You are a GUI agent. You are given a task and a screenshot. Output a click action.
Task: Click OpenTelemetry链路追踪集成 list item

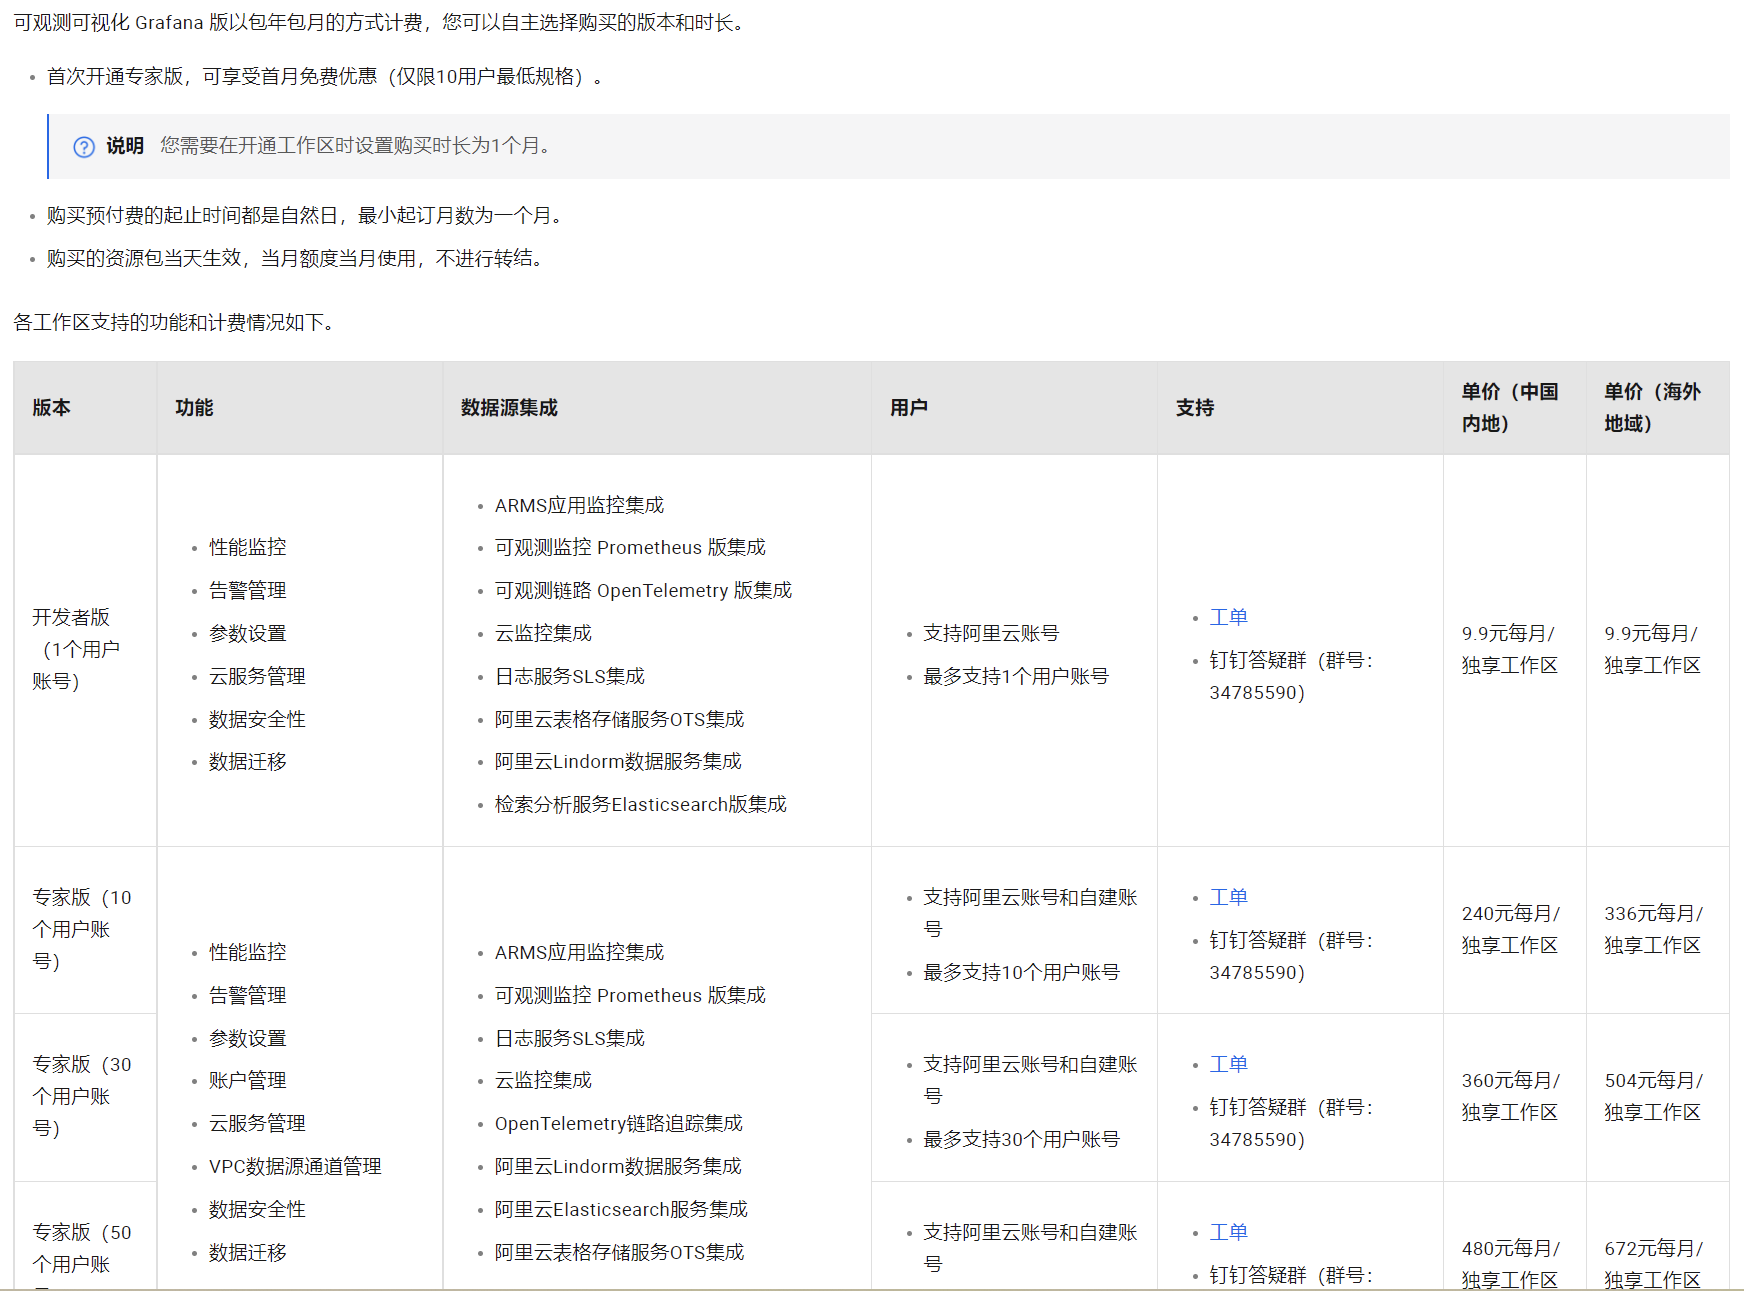click(618, 1124)
